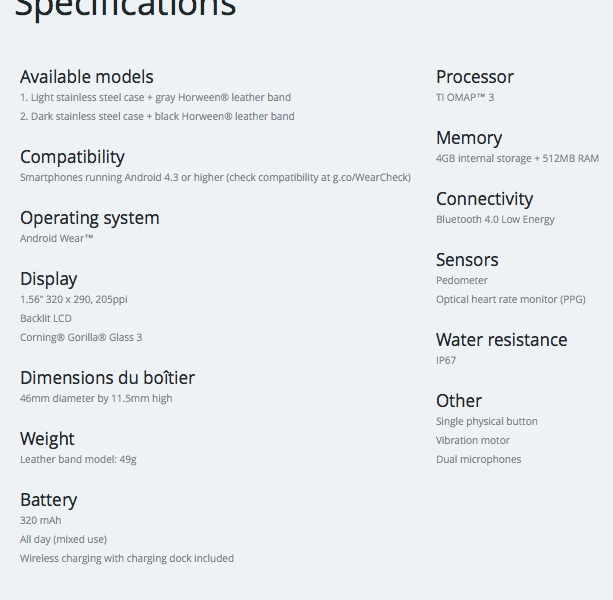Click the Operating system heading
Screen dimensions: 613x600
[90, 217]
